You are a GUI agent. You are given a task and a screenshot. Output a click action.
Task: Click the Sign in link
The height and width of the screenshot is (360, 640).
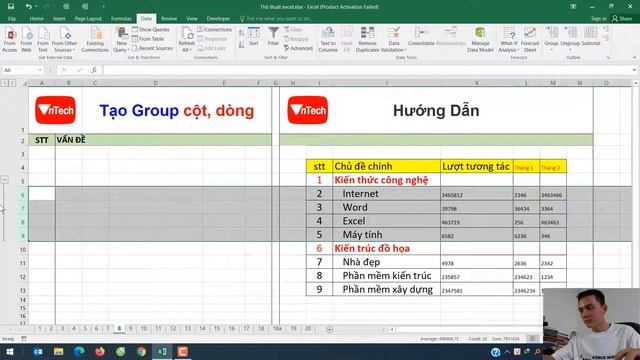point(598,18)
